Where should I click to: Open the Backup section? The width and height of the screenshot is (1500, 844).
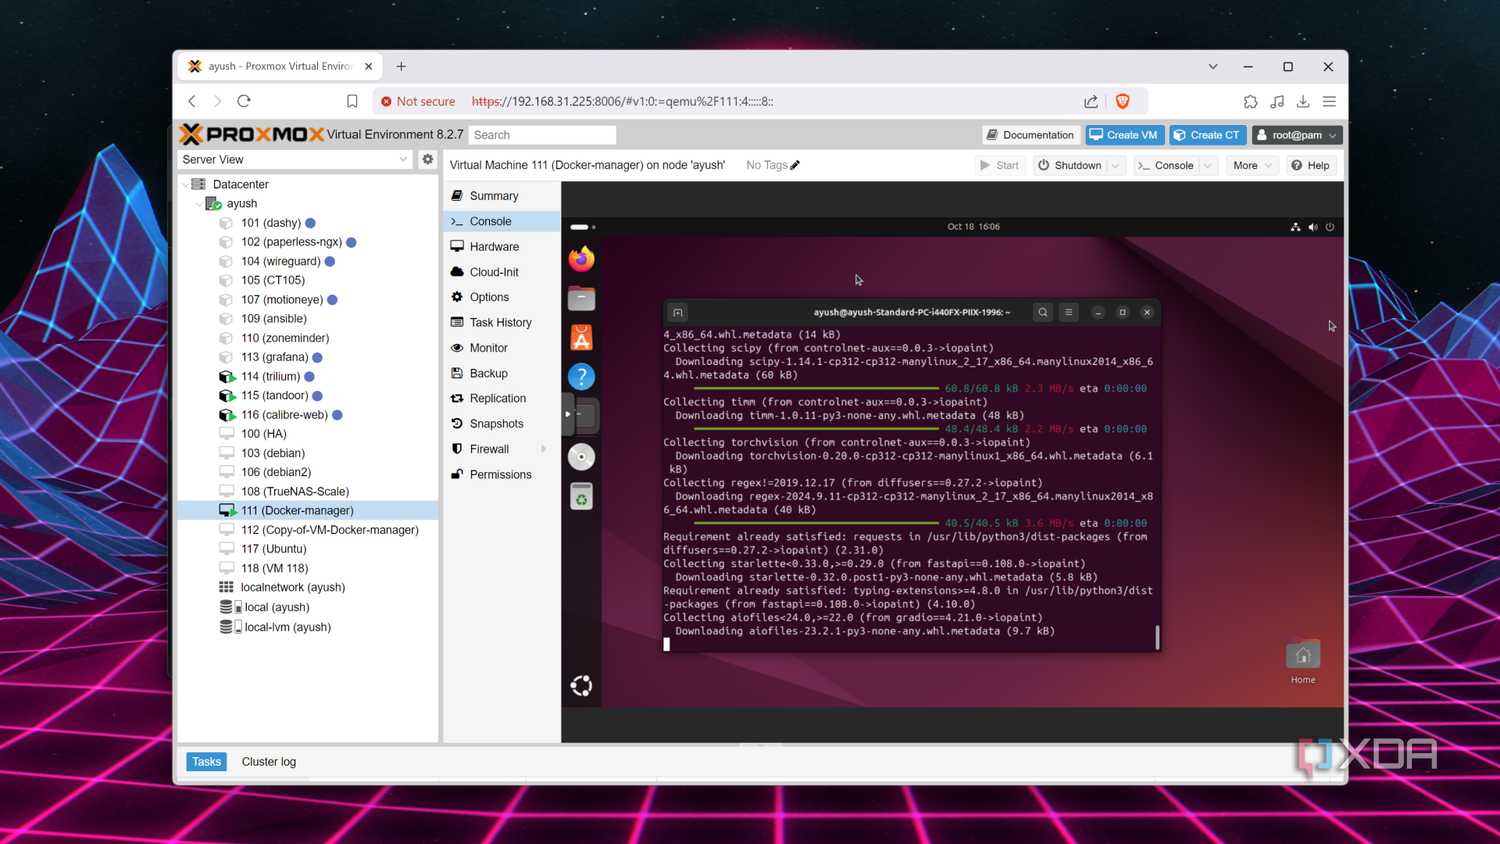tap(501, 373)
